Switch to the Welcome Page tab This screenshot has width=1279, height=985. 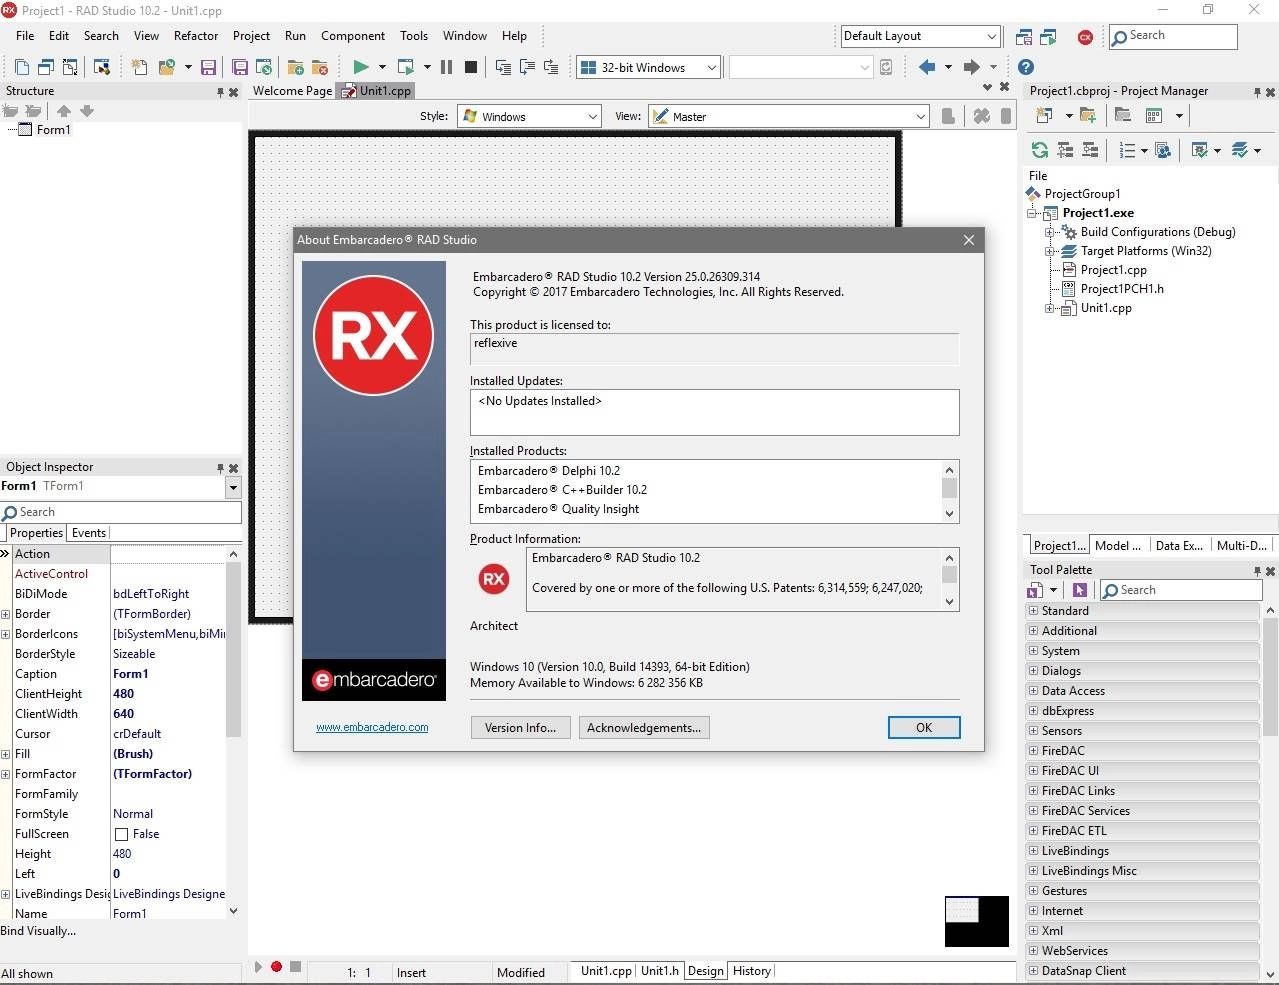292,91
